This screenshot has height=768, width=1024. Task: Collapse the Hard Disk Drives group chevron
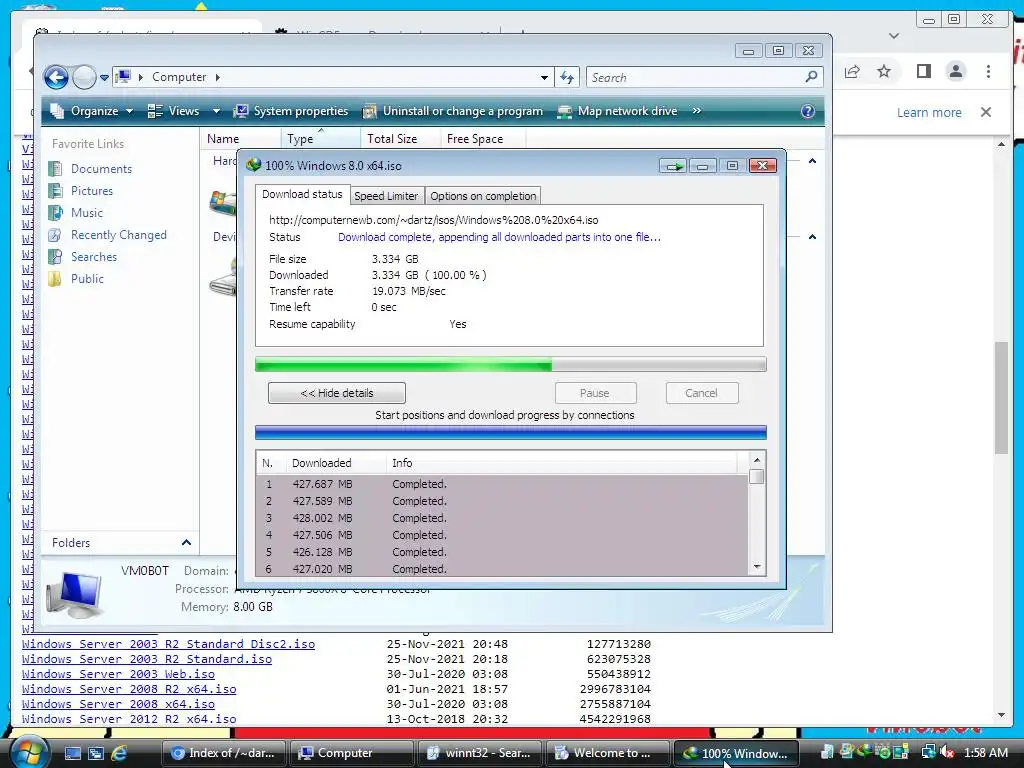(812, 161)
